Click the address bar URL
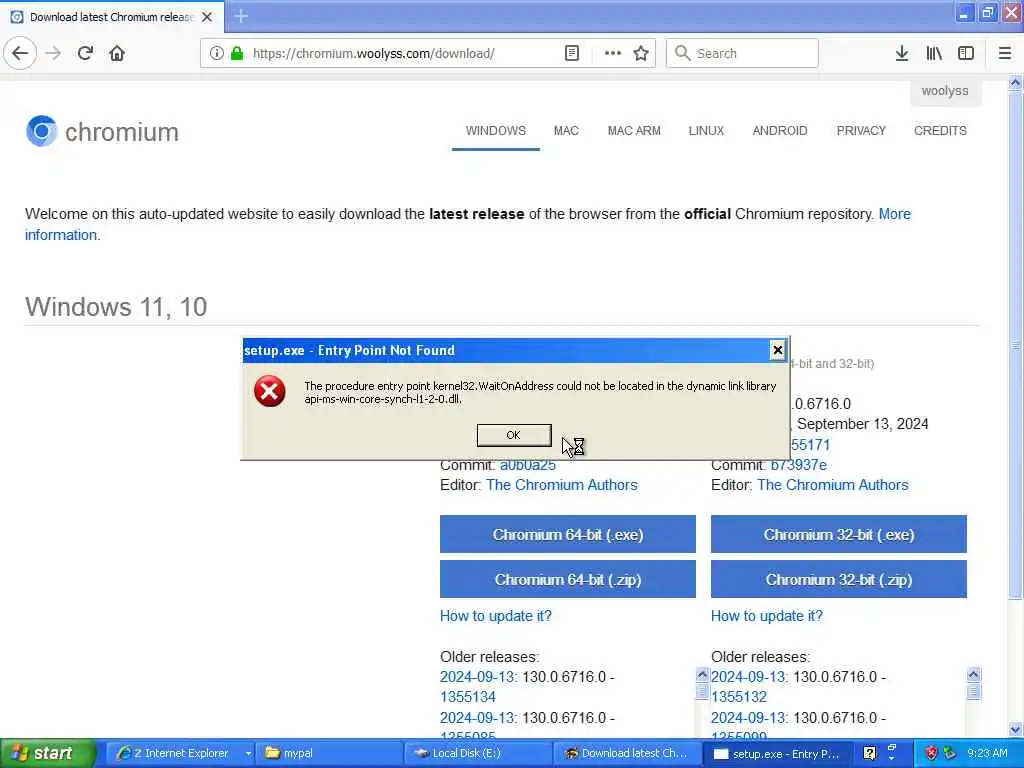This screenshot has width=1024, height=768. pos(373,54)
